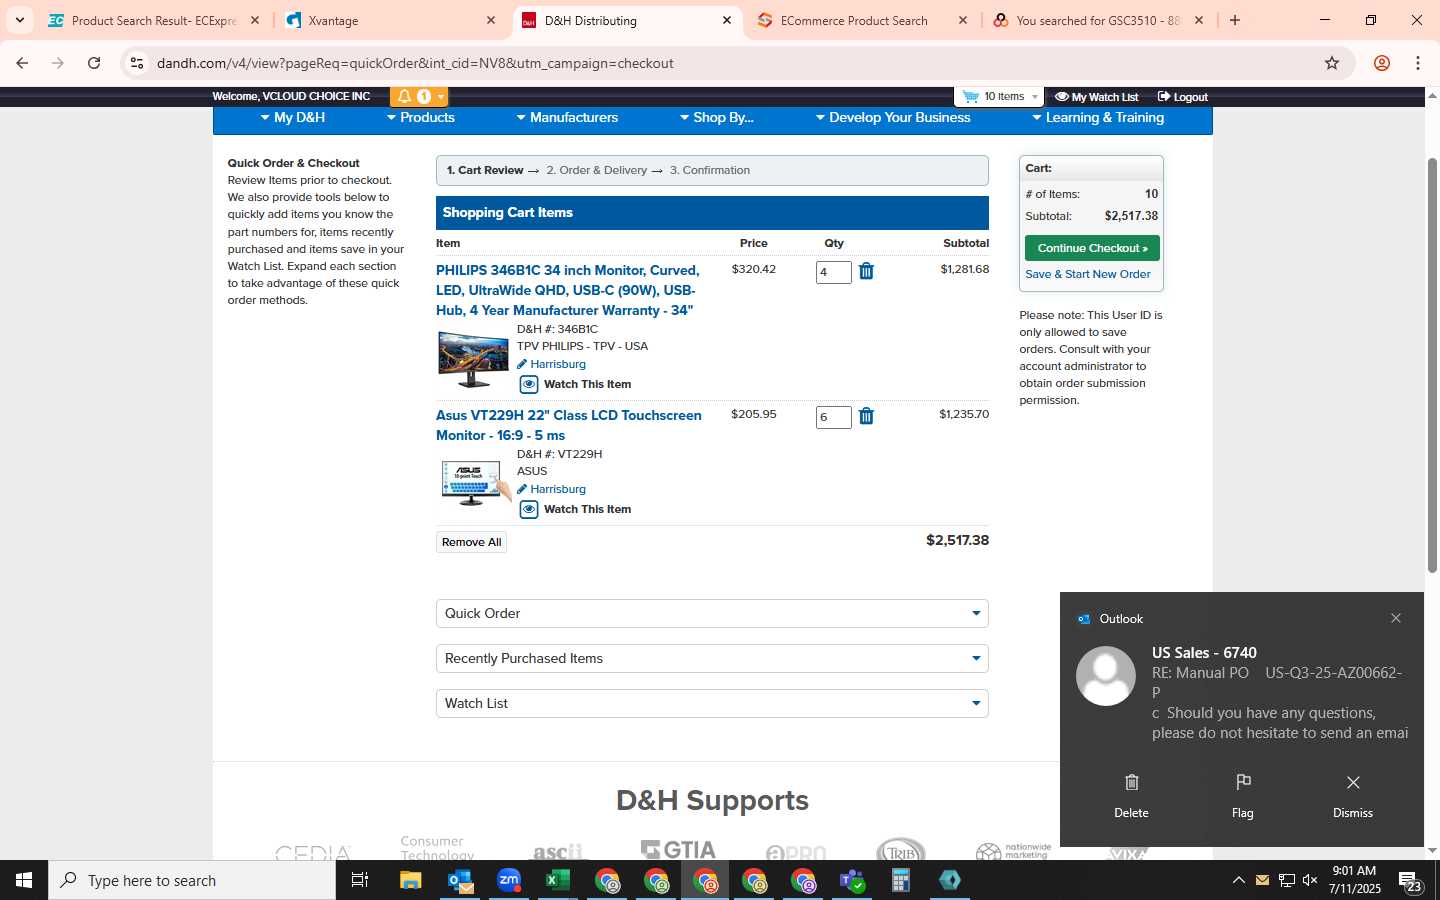Flag the Outlook email notification
This screenshot has height=900, width=1440.
1243,795
